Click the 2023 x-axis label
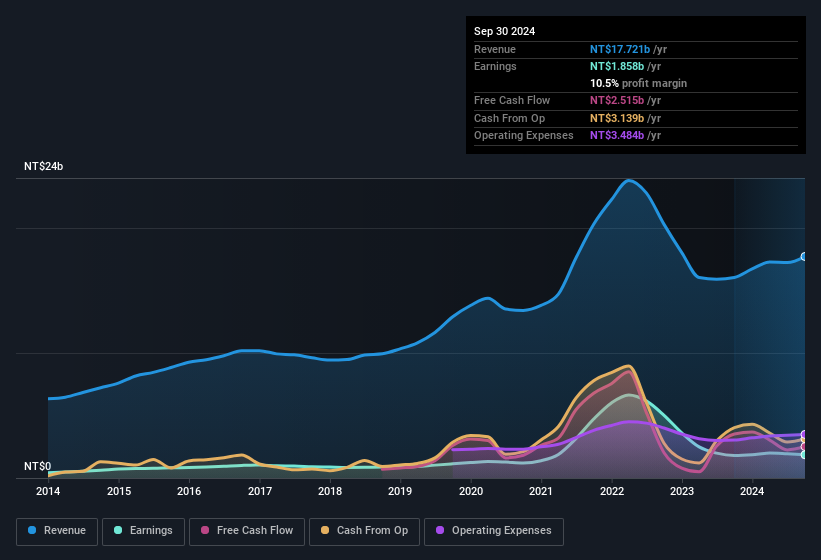The width and height of the screenshot is (821, 560). (682, 491)
